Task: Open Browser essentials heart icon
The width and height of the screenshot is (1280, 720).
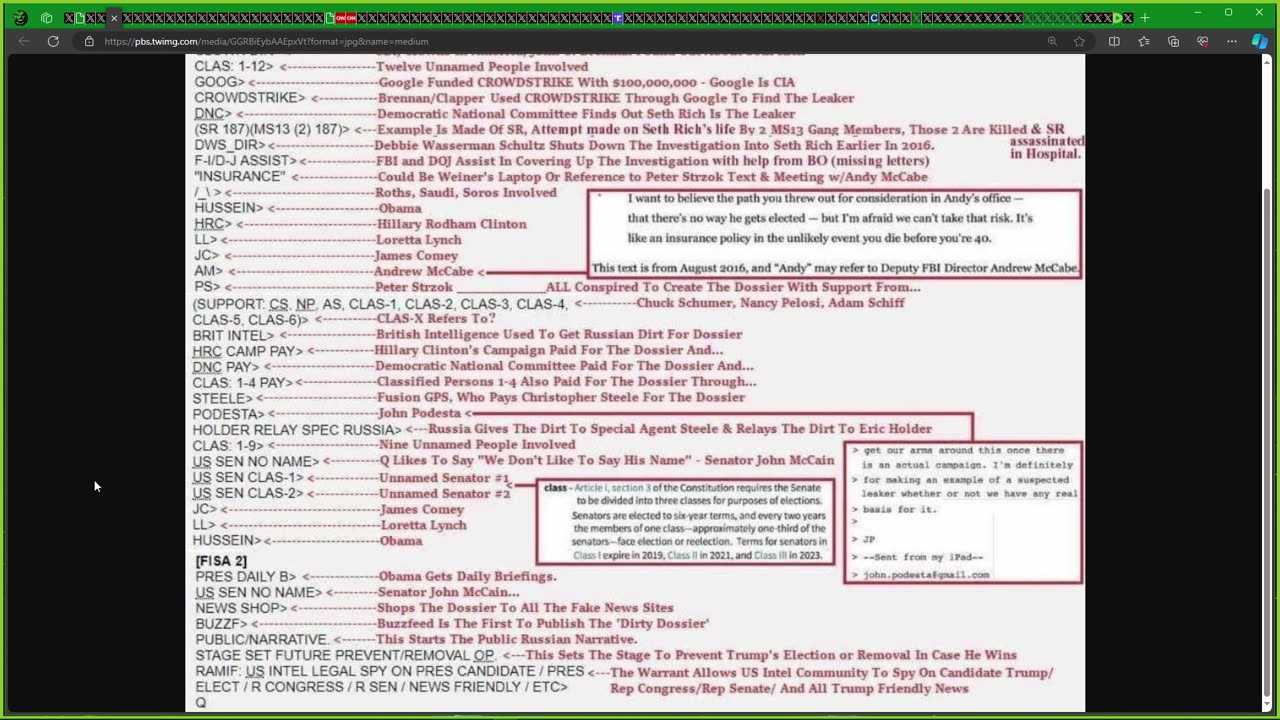Action: coord(1203,41)
